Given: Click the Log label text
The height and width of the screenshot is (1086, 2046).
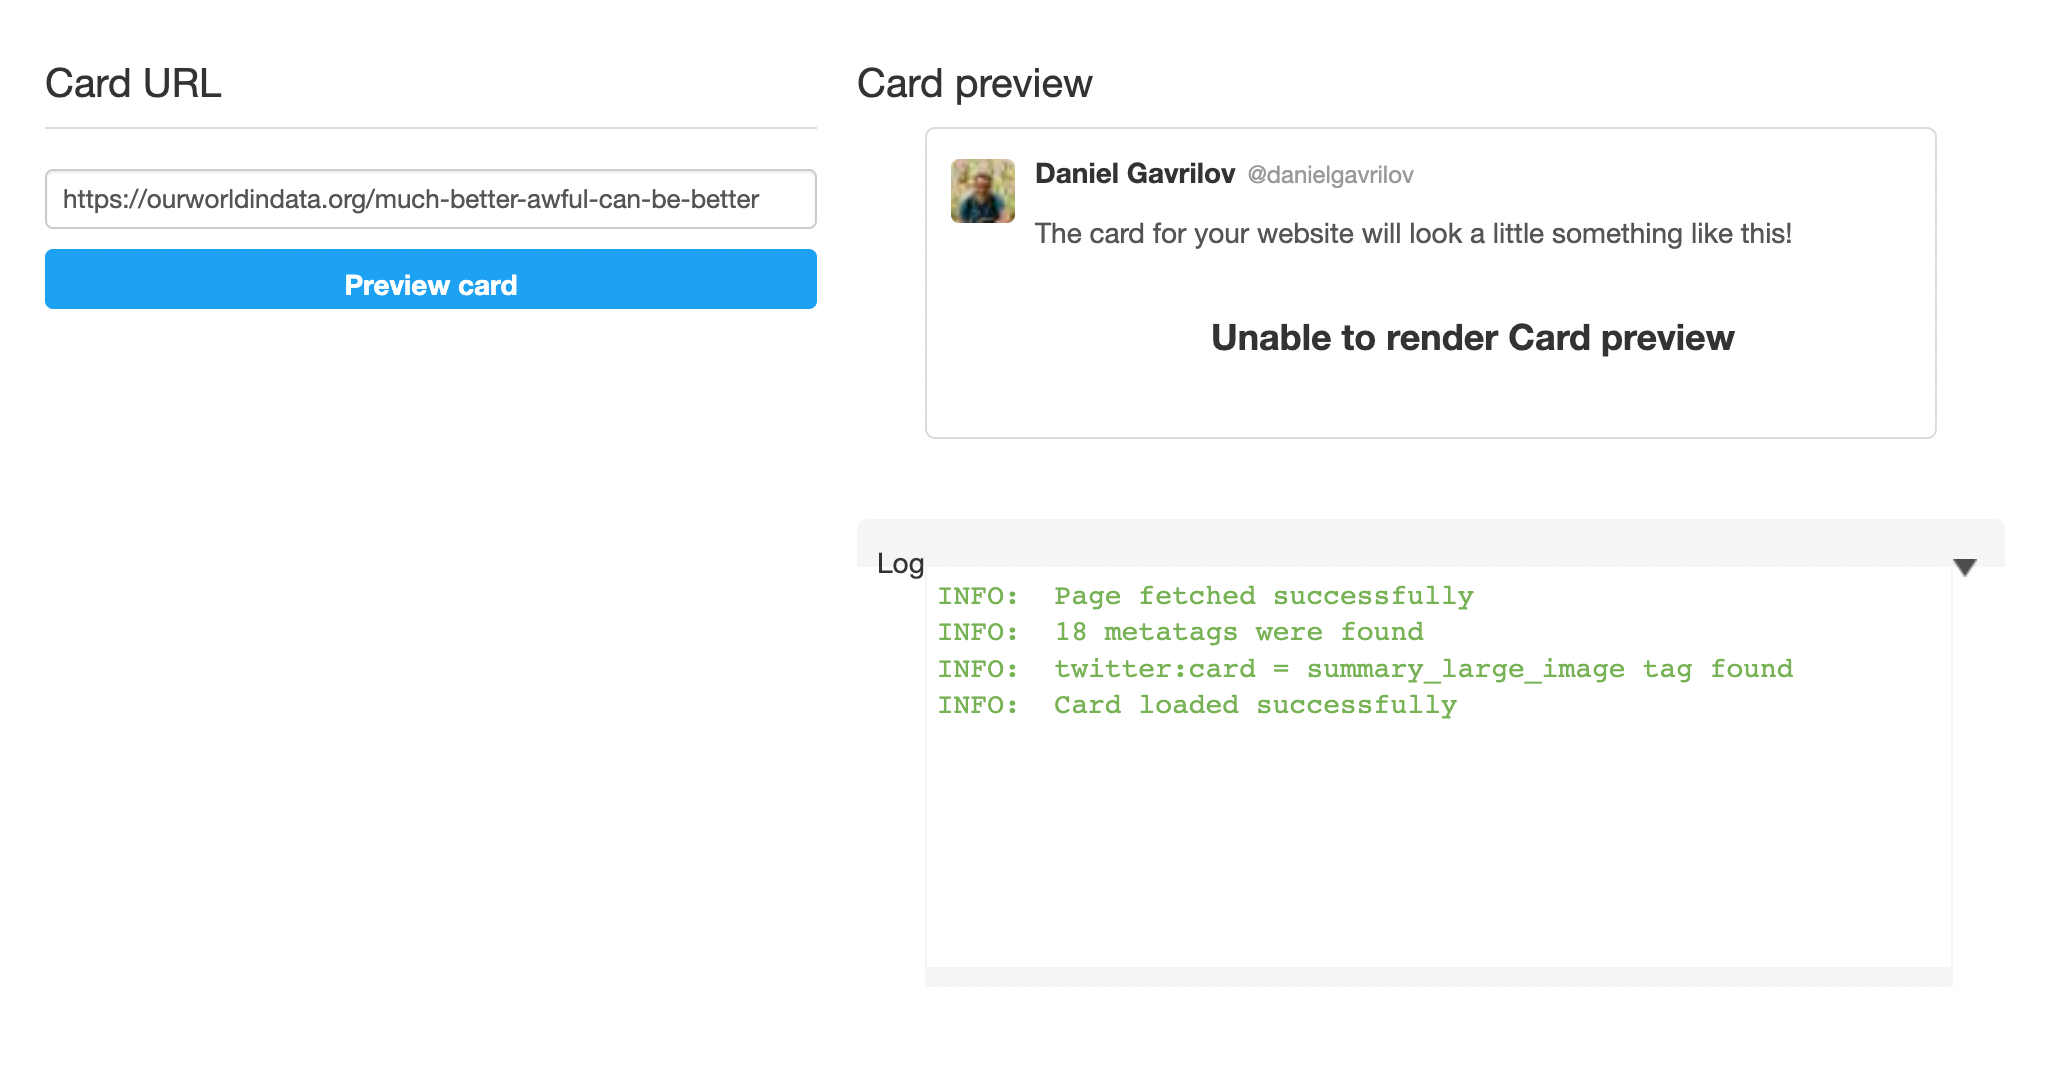Looking at the screenshot, I should 899,563.
